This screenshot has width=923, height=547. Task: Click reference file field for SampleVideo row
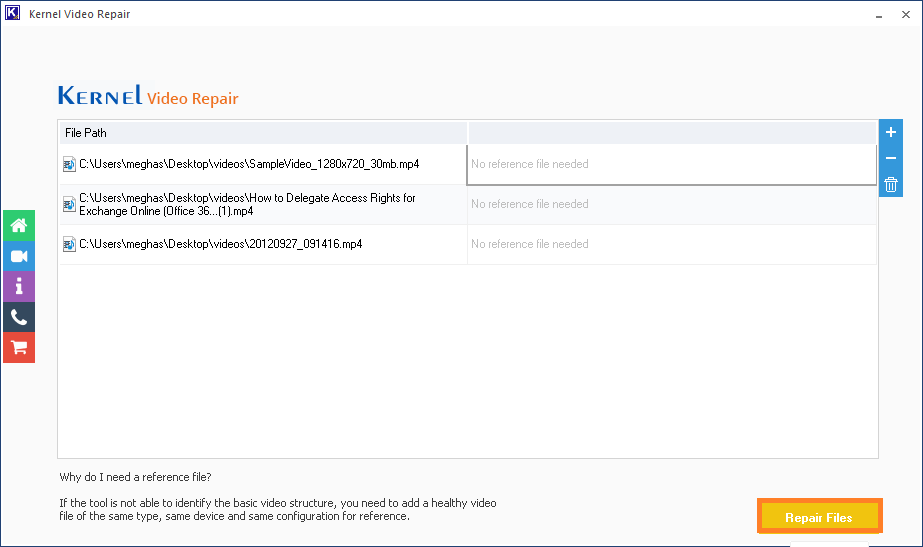pos(672,164)
